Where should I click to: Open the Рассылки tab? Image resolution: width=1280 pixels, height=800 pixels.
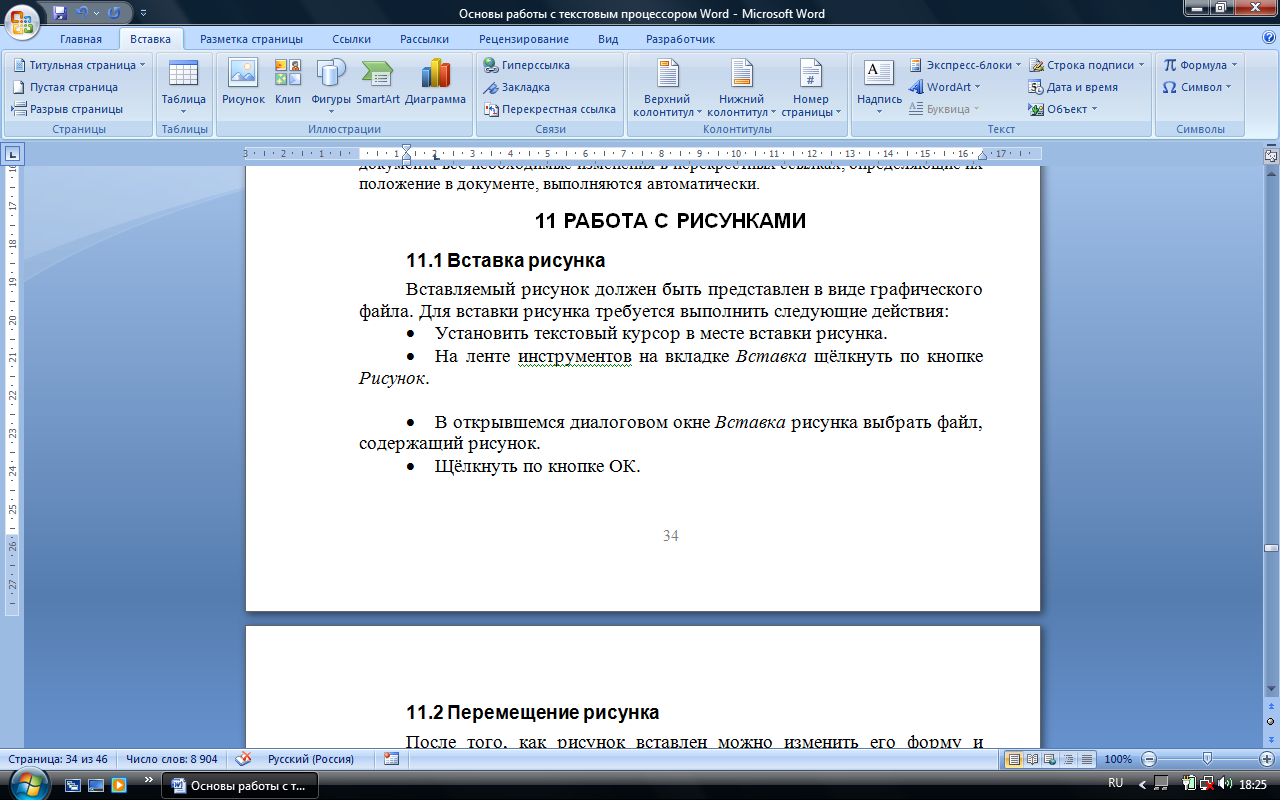tap(424, 39)
